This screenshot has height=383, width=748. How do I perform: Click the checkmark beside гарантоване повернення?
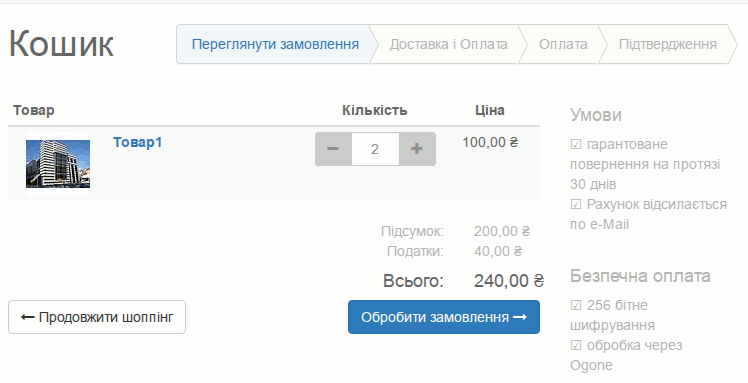coord(576,144)
